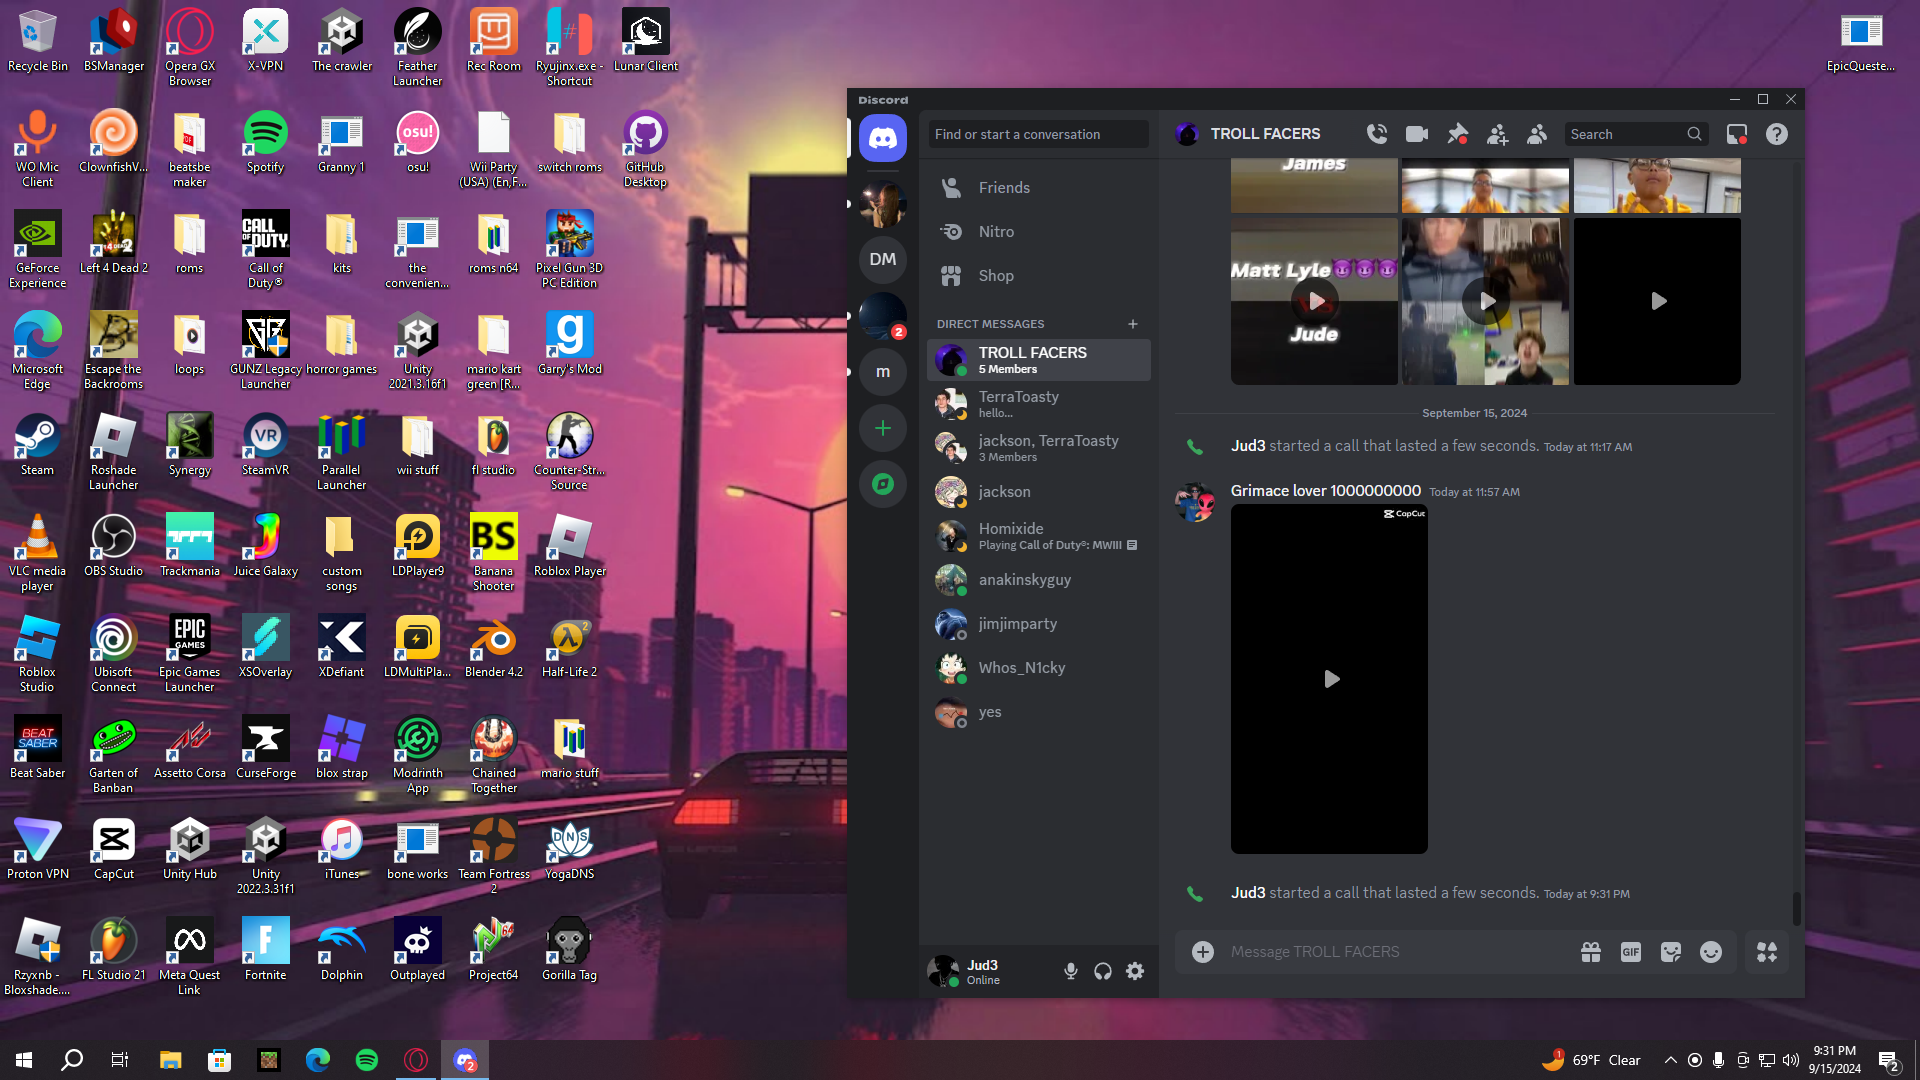Open the attachment plus menu in message box
Screen dimensions: 1920x1080
click(1203, 952)
